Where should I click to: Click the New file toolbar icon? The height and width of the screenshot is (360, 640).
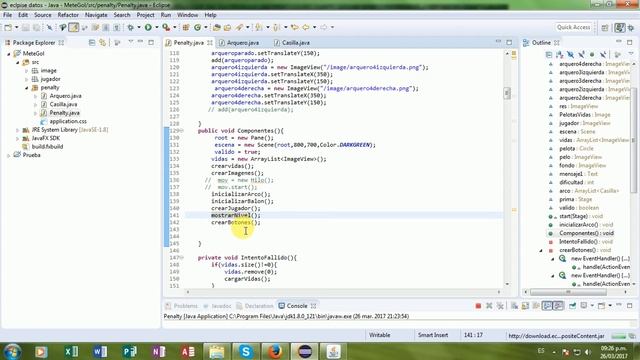(8, 27)
